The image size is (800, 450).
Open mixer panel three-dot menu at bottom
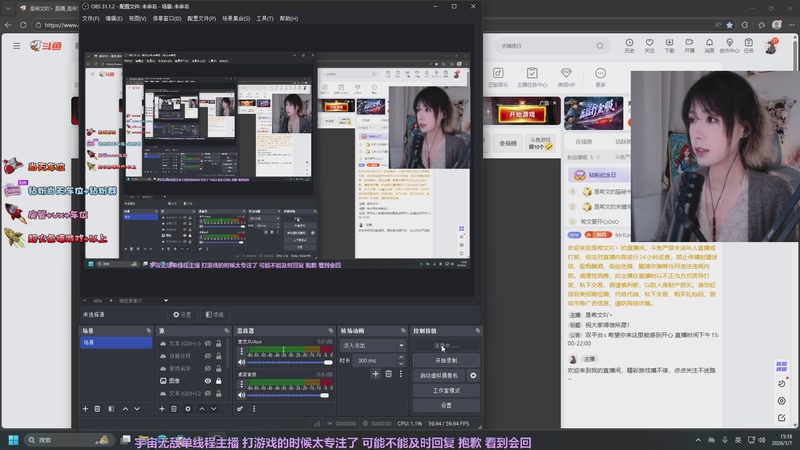(254, 409)
